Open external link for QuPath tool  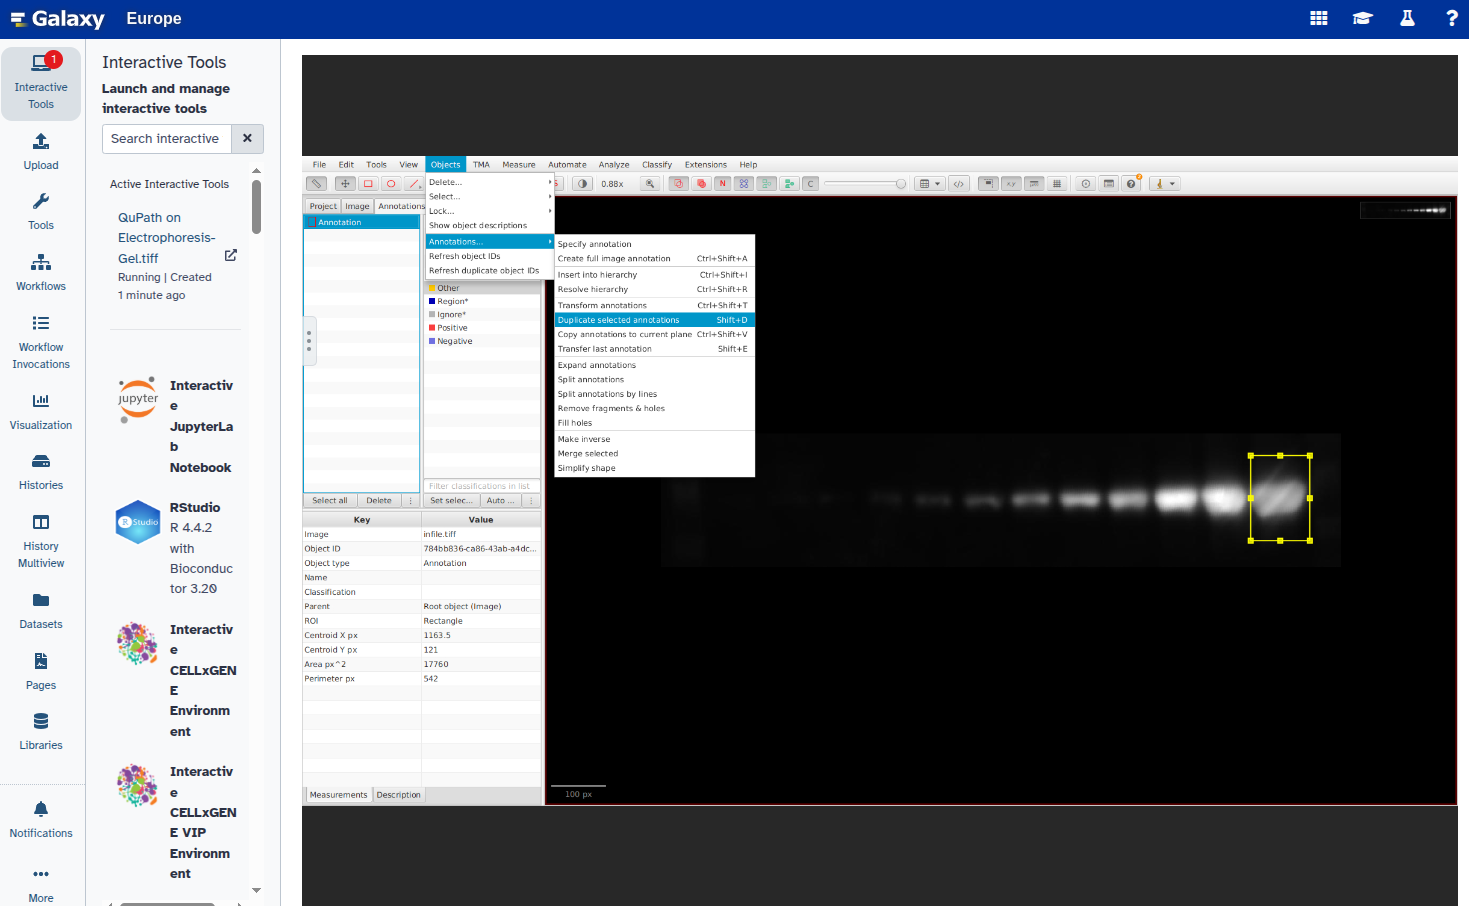click(x=231, y=256)
